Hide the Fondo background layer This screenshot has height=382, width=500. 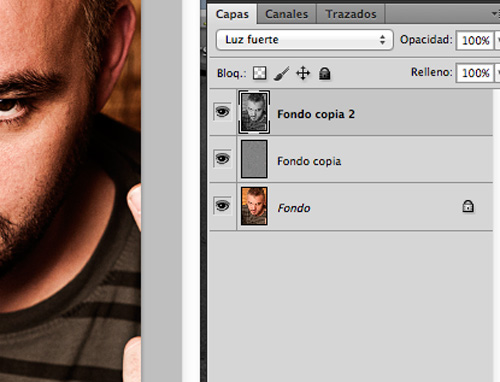click(222, 206)
